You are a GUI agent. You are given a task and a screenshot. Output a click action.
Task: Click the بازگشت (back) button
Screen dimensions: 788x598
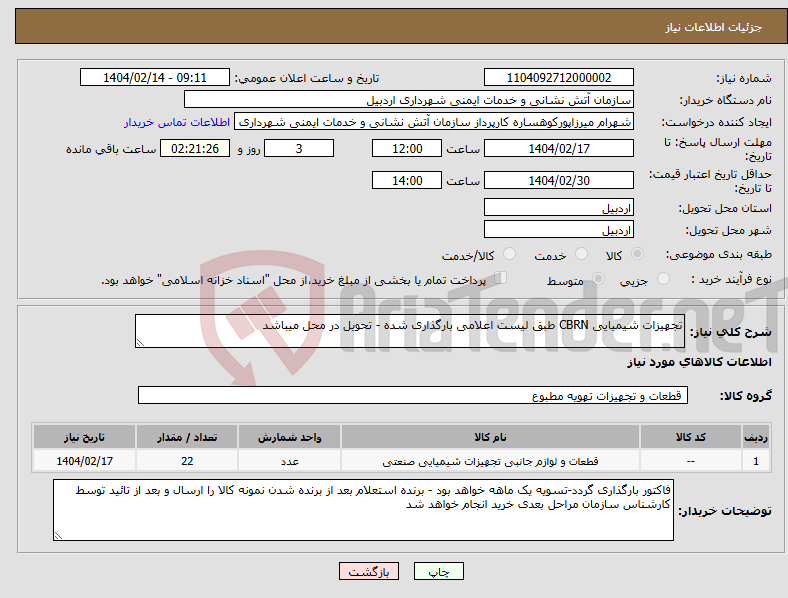[x=368, y=571]
